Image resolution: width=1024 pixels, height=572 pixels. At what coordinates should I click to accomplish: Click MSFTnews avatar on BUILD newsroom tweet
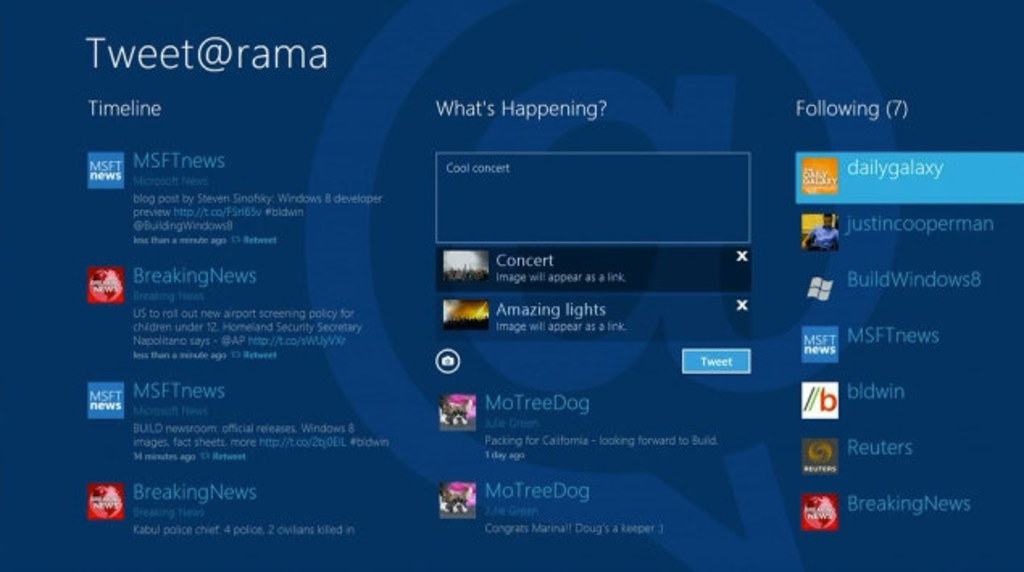(106, 400)
